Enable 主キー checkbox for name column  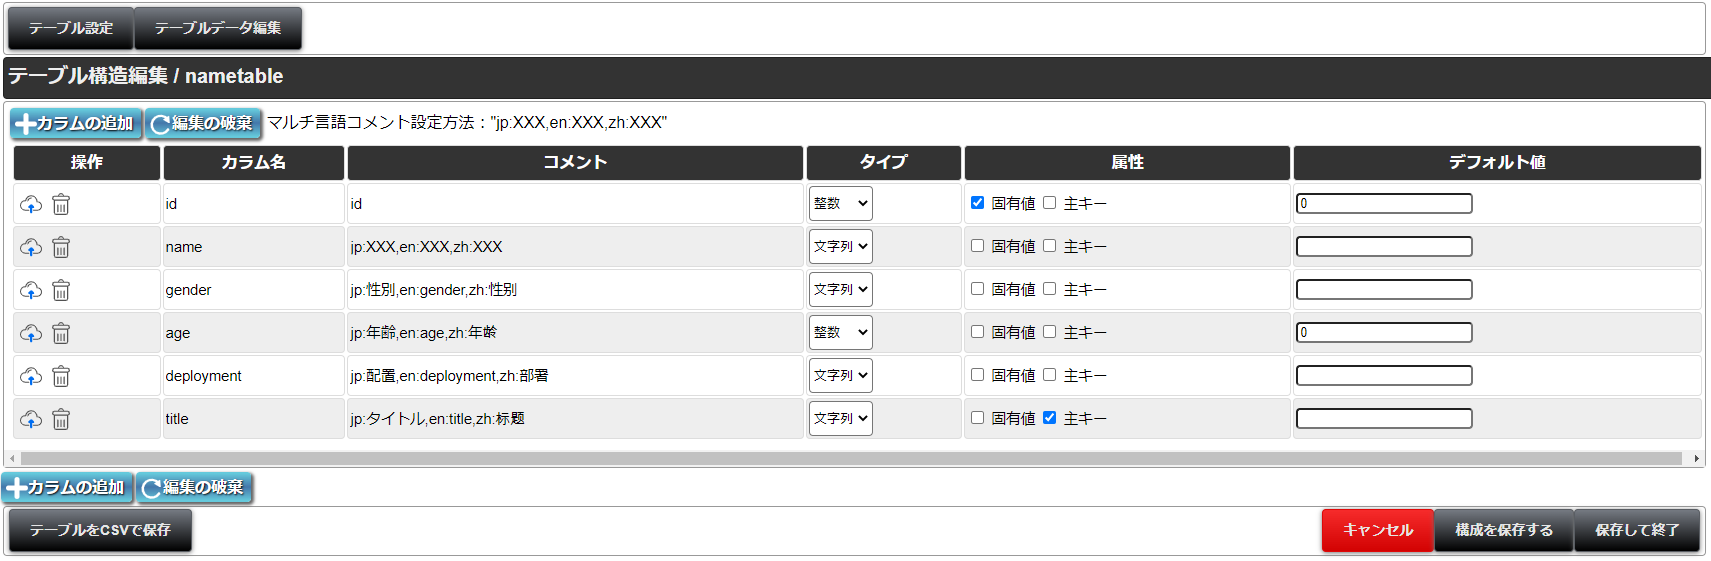pyautogui.click(x=1049, y=245)
